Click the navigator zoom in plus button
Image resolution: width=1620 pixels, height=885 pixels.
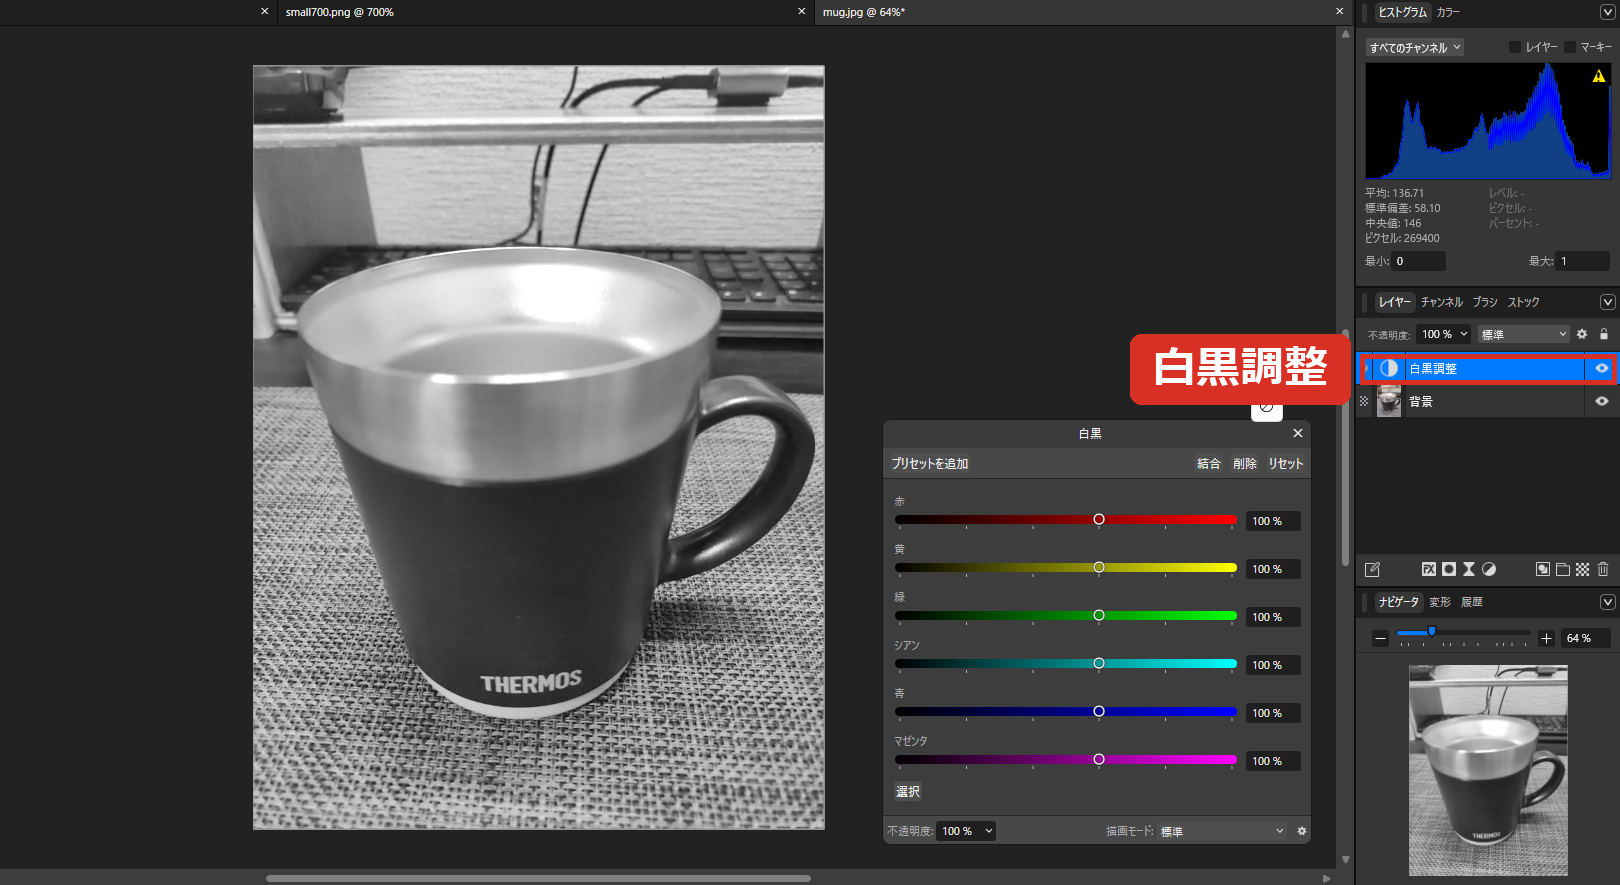click(1546, 638)
